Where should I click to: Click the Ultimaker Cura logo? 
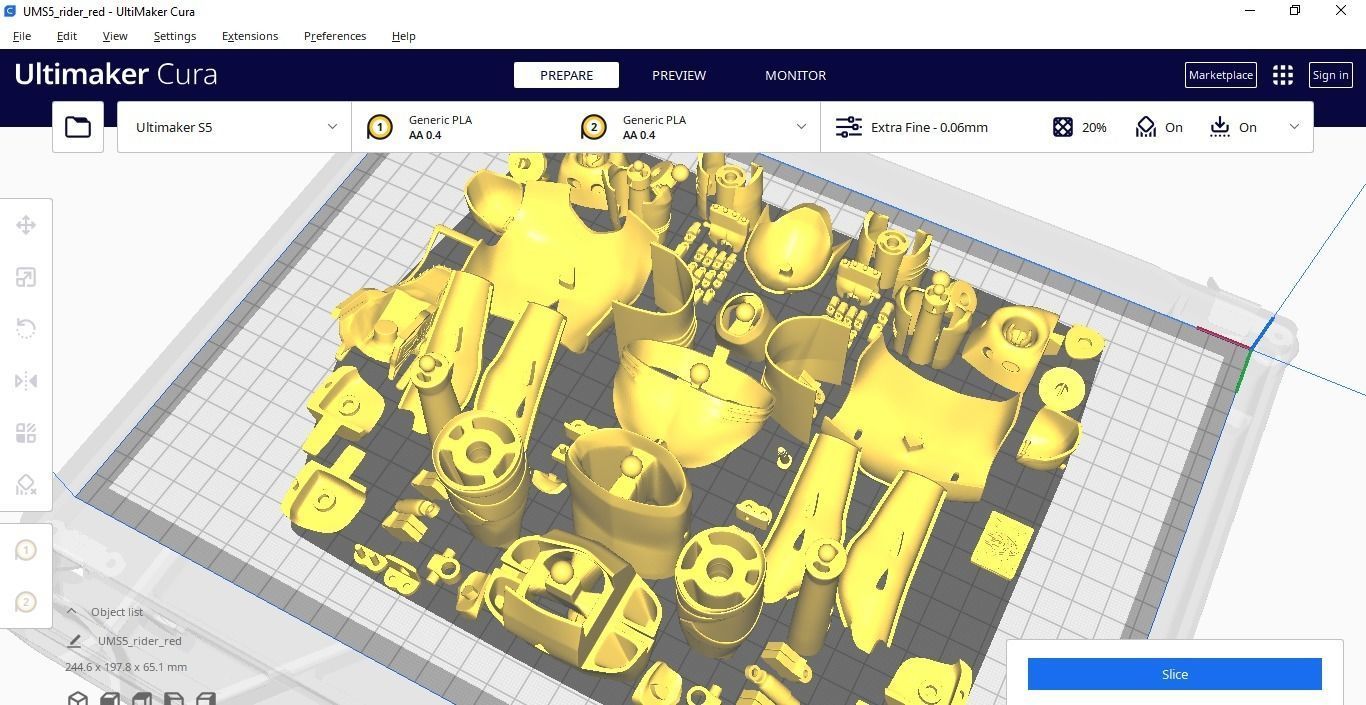click(116, 74)
